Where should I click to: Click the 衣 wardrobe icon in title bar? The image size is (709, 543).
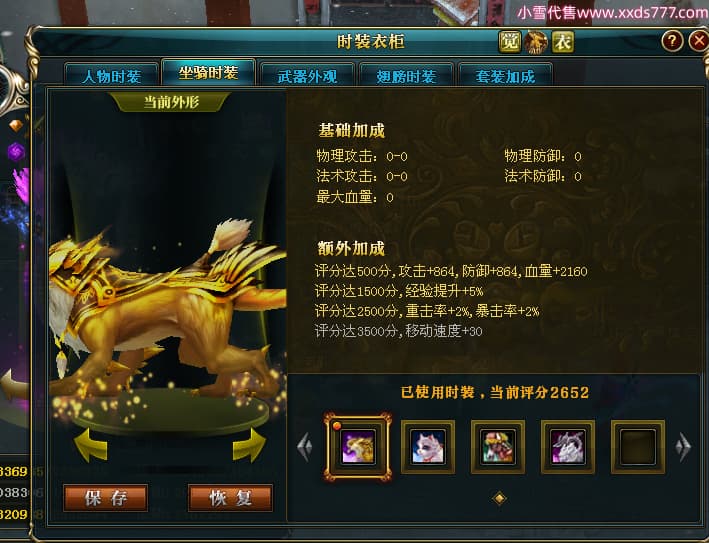tap(563, 42)
